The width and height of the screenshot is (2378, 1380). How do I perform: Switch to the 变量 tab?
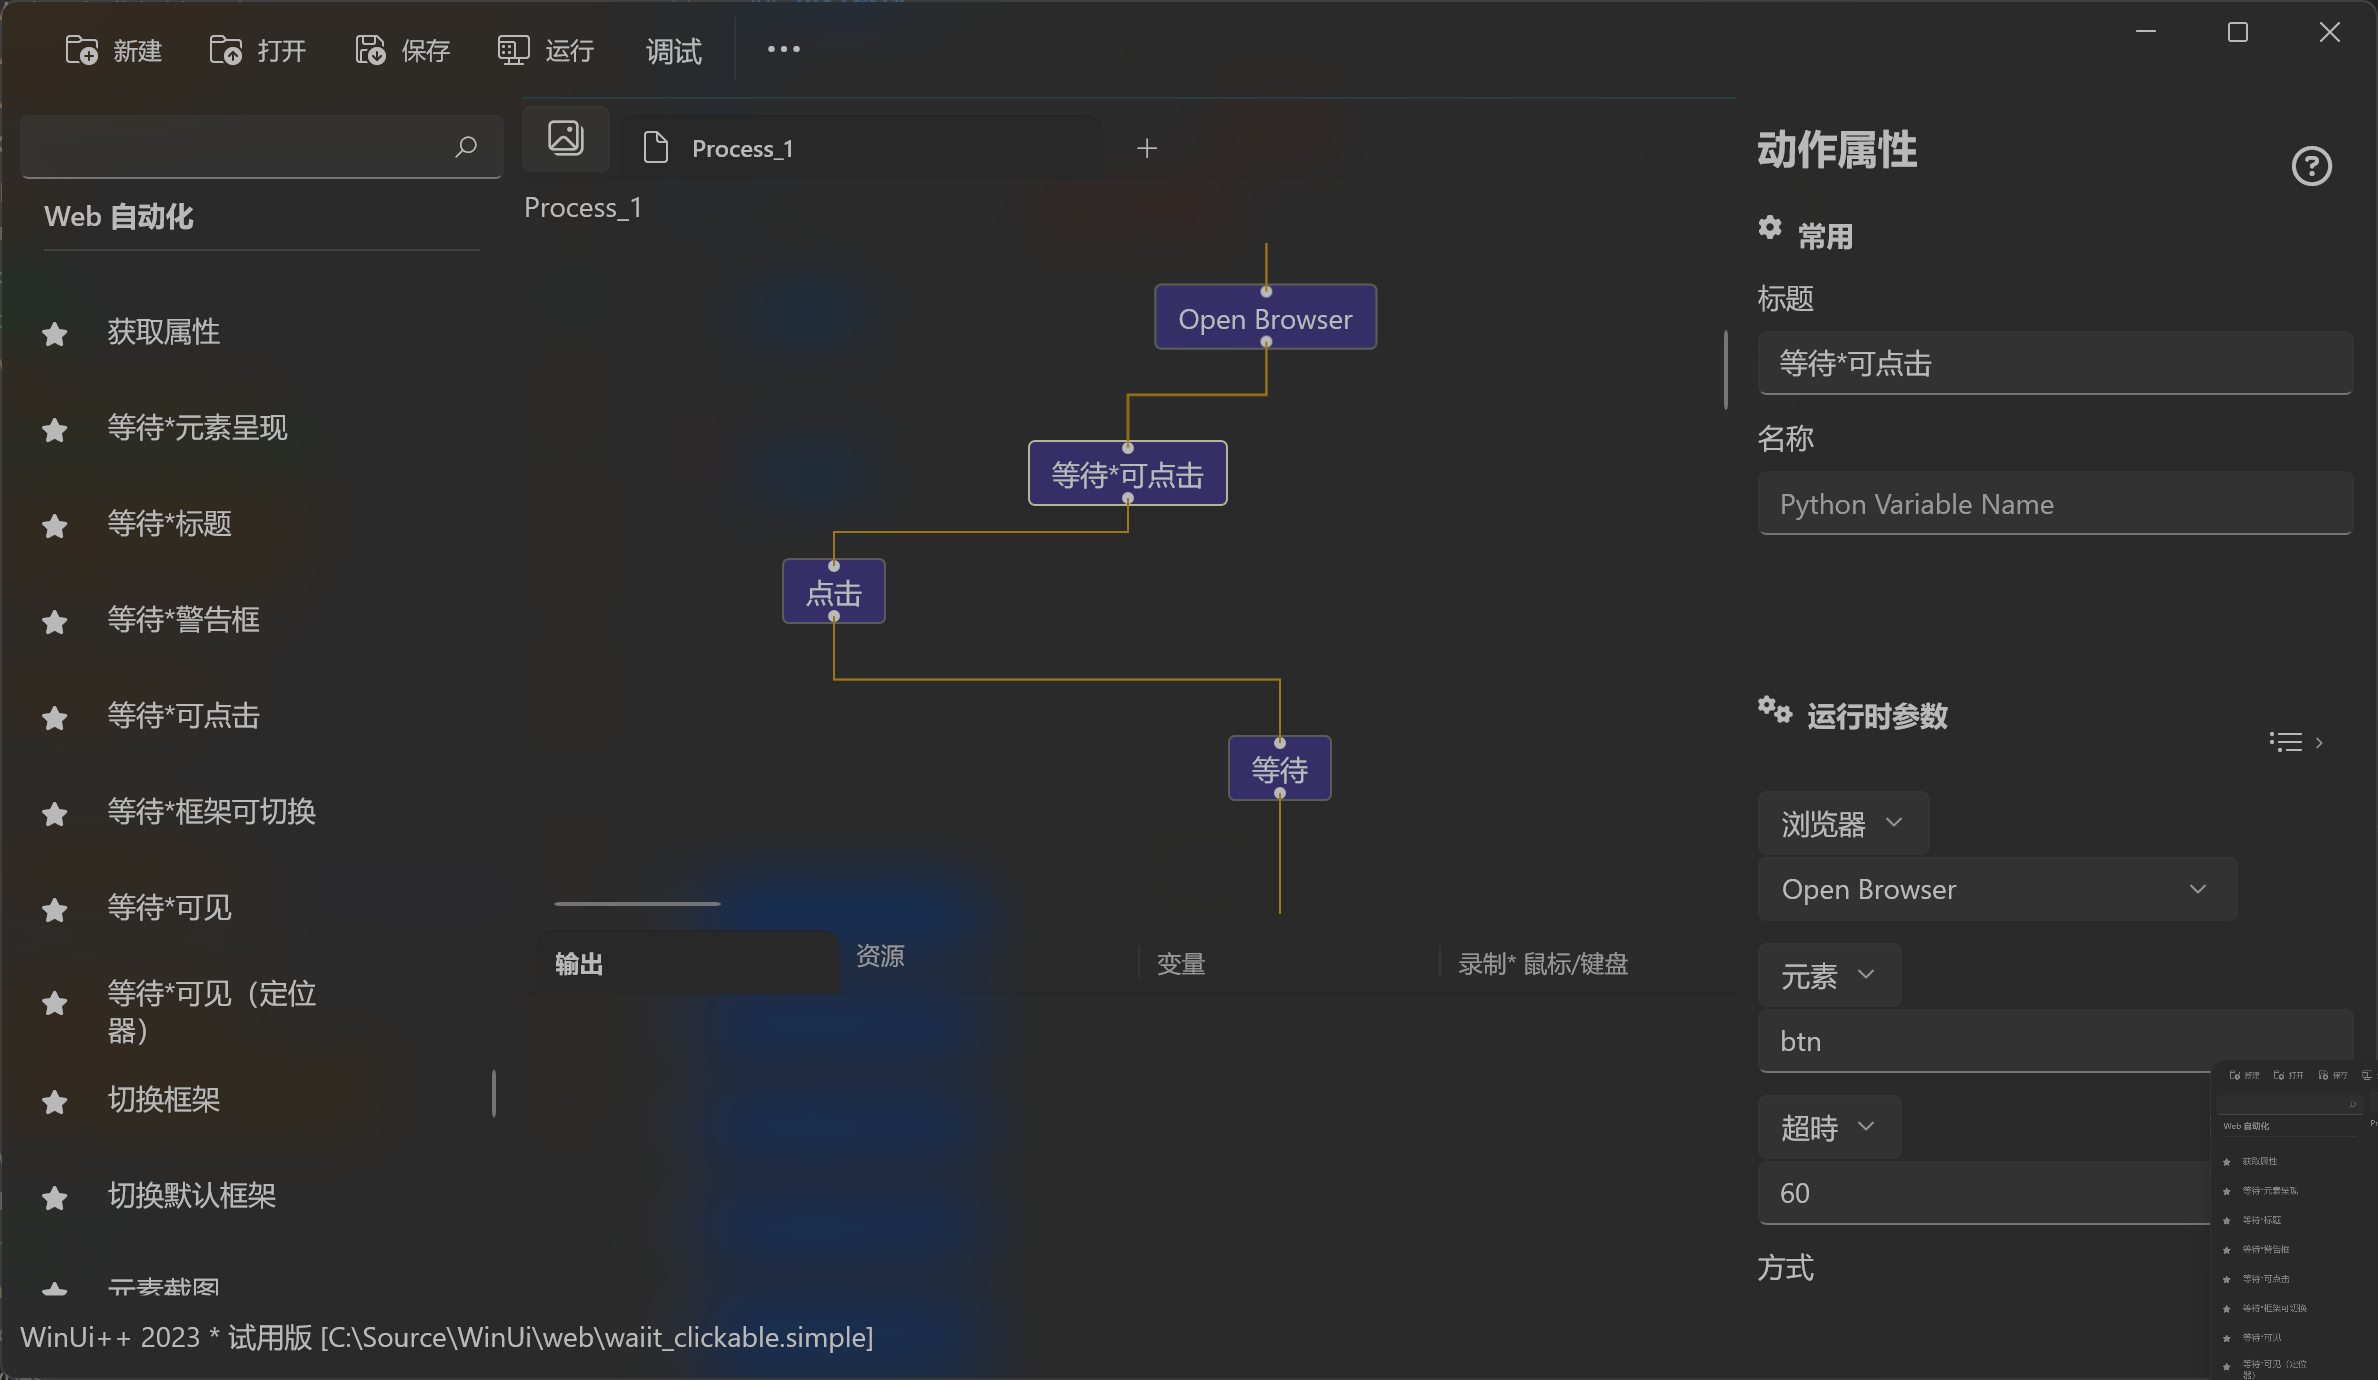1181,964
